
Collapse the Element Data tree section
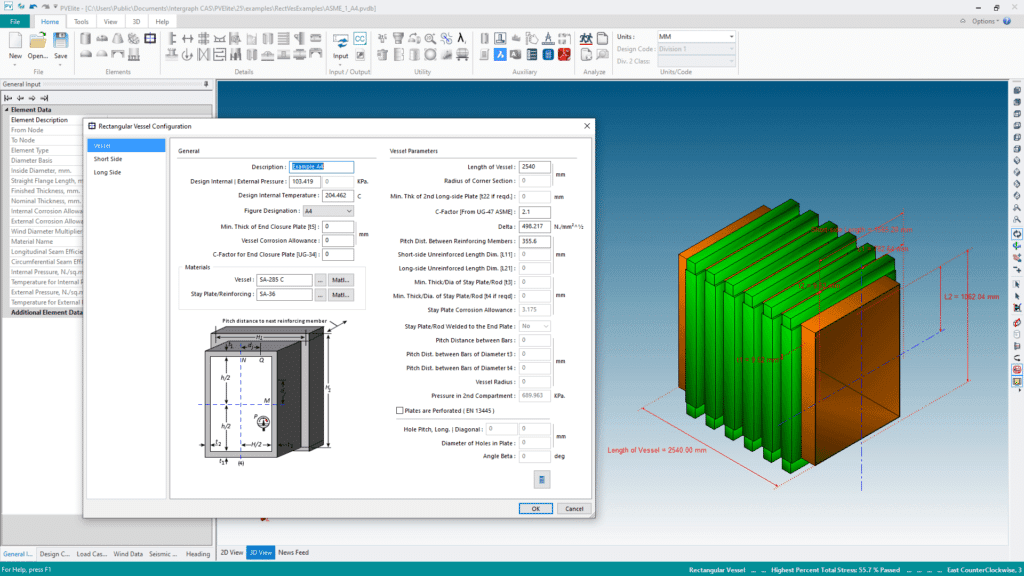pos(6,110)
